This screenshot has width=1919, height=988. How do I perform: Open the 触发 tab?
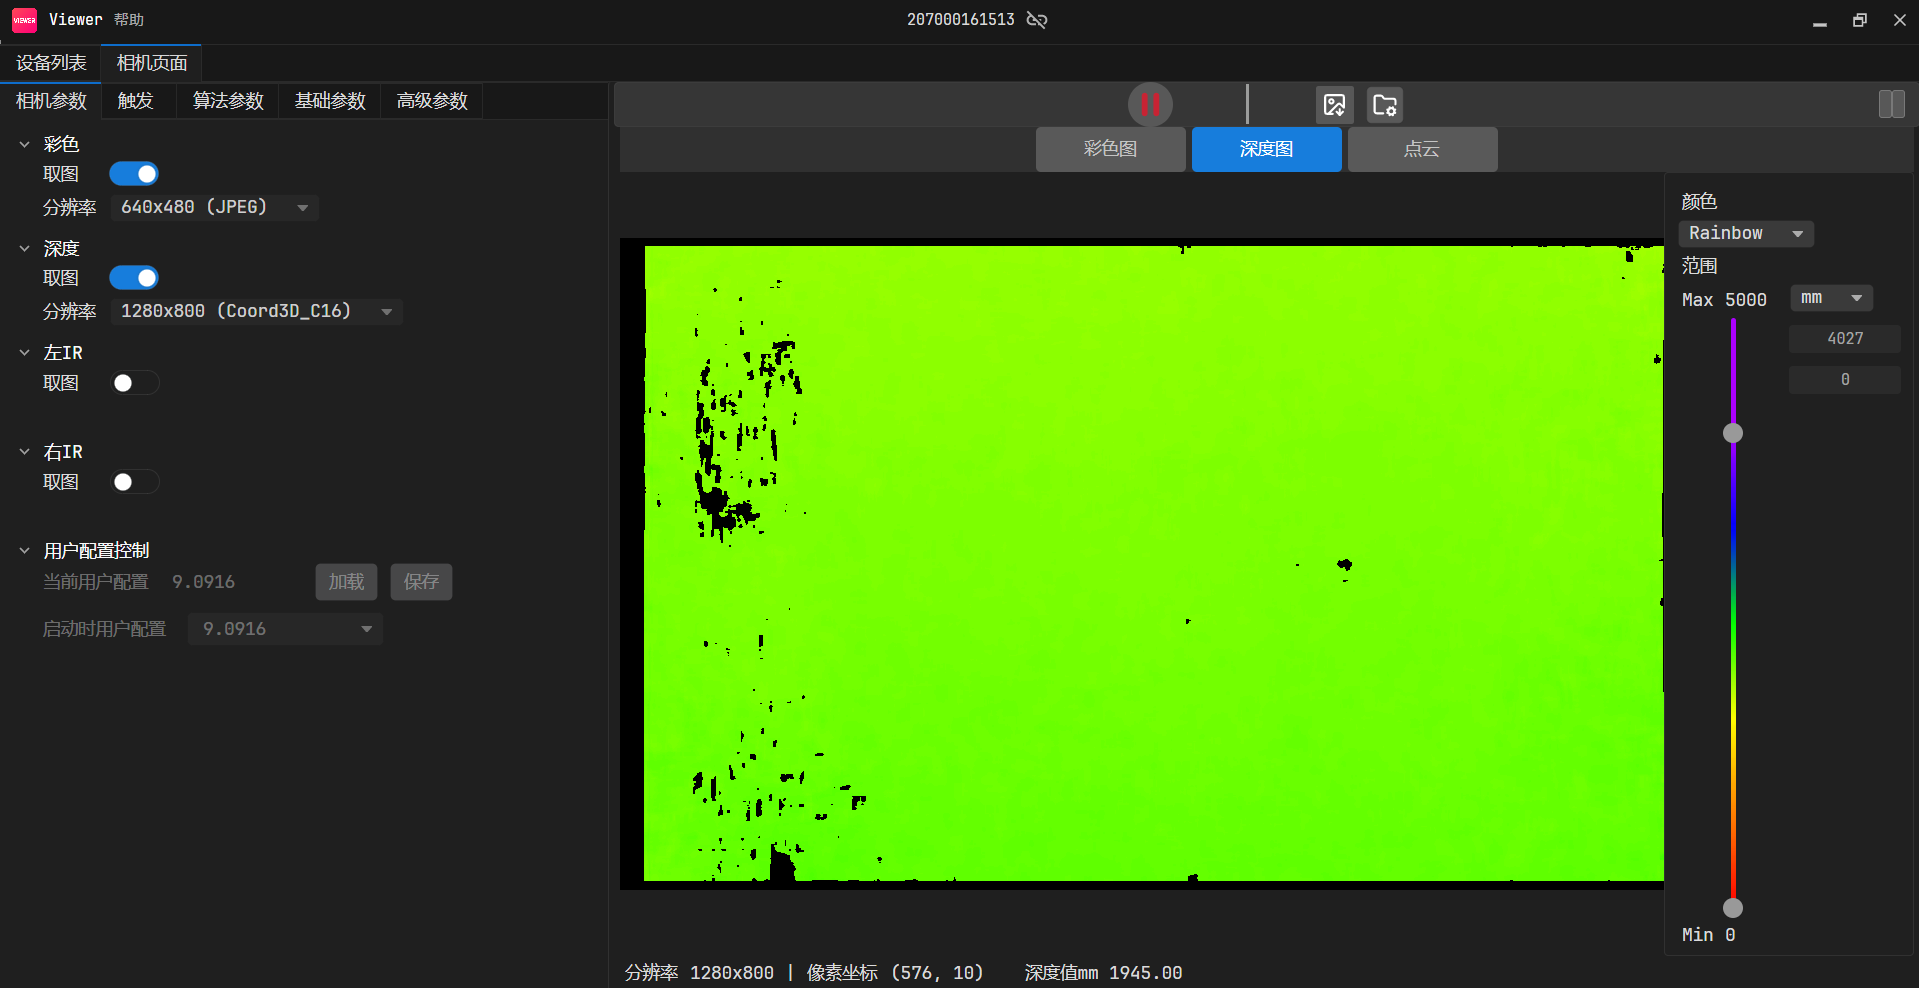[136, 101]
